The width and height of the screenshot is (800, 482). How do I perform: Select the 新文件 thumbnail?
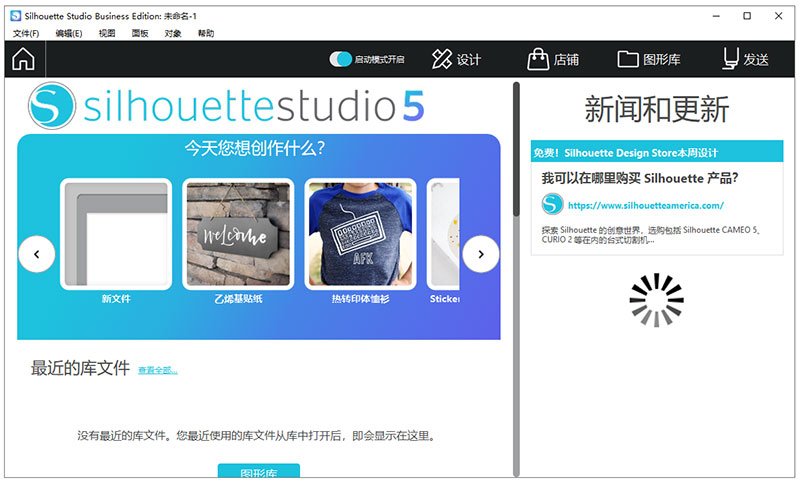tap(116, 234)
